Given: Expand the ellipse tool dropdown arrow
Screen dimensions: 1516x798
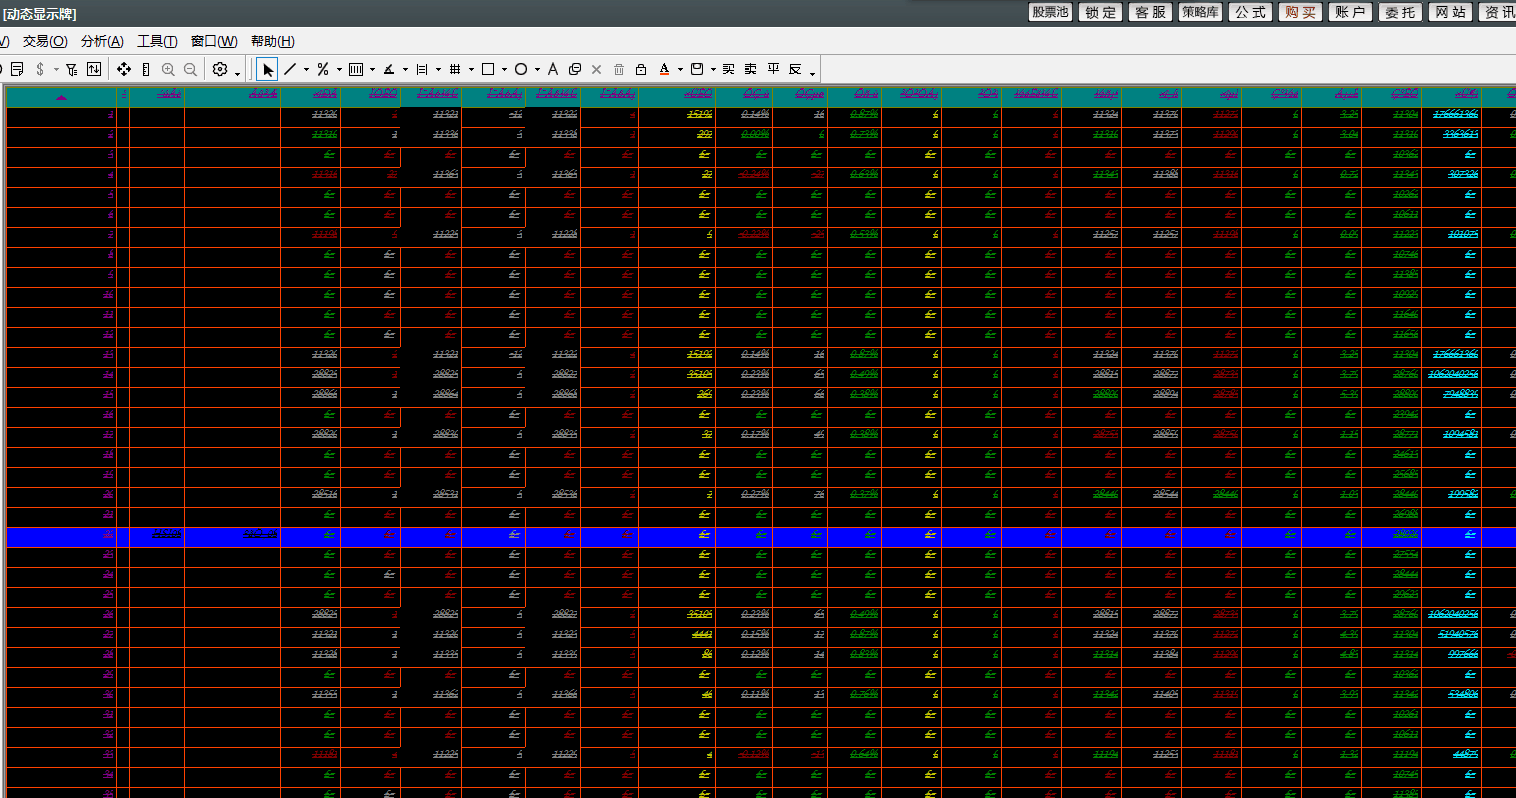Looking at the screenshot, I should coord(537,70).
